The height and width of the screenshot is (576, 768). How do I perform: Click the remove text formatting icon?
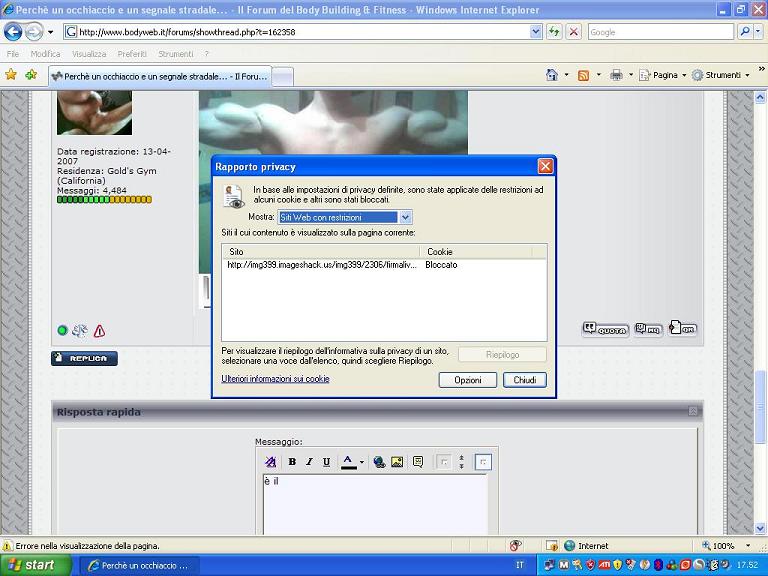271,462
